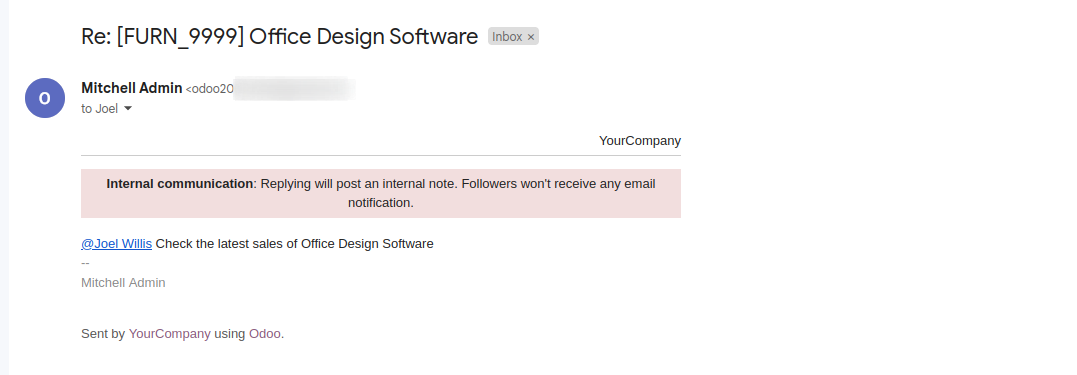Screen dimensions: 1077x375
Task: Follow the YourCompany link in the footer
Action: [170, 334]
